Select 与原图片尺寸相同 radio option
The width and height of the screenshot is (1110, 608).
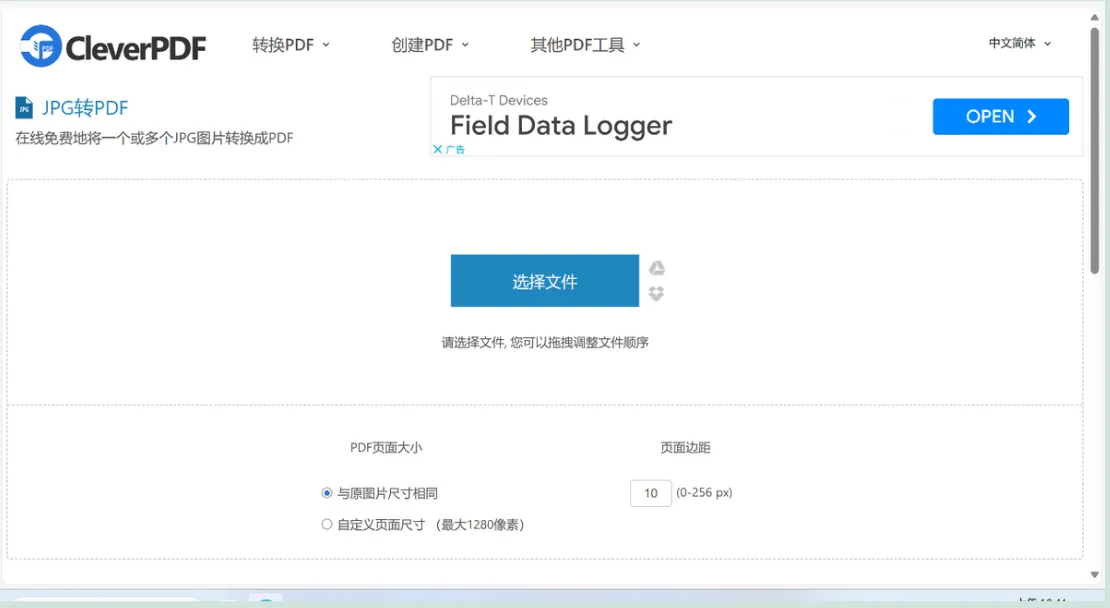[x=326, y=493]
